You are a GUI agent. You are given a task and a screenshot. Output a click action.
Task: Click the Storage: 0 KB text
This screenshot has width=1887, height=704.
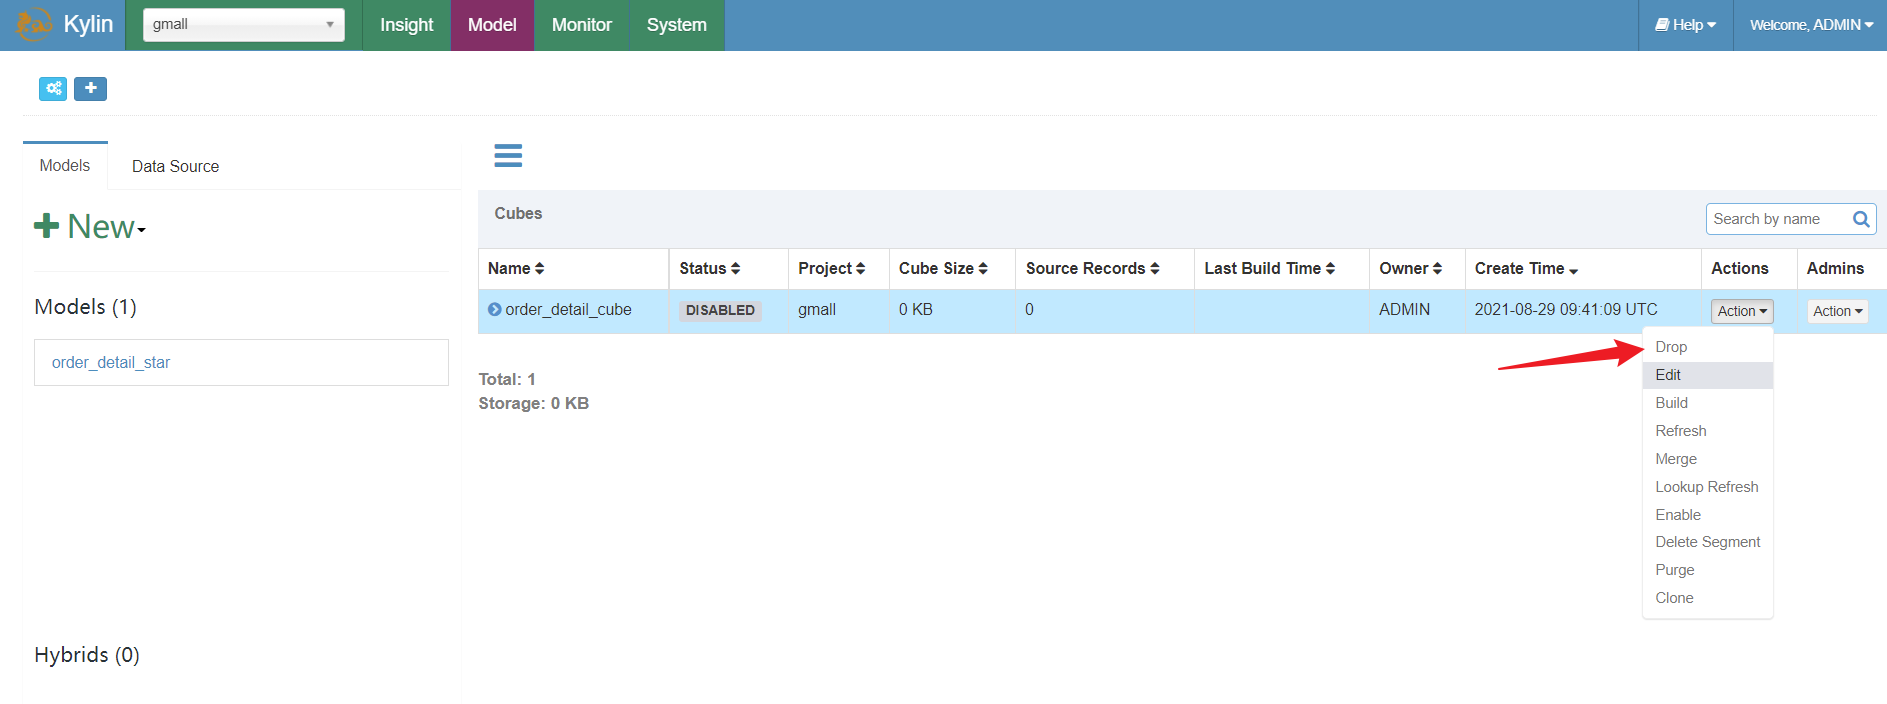533,403
